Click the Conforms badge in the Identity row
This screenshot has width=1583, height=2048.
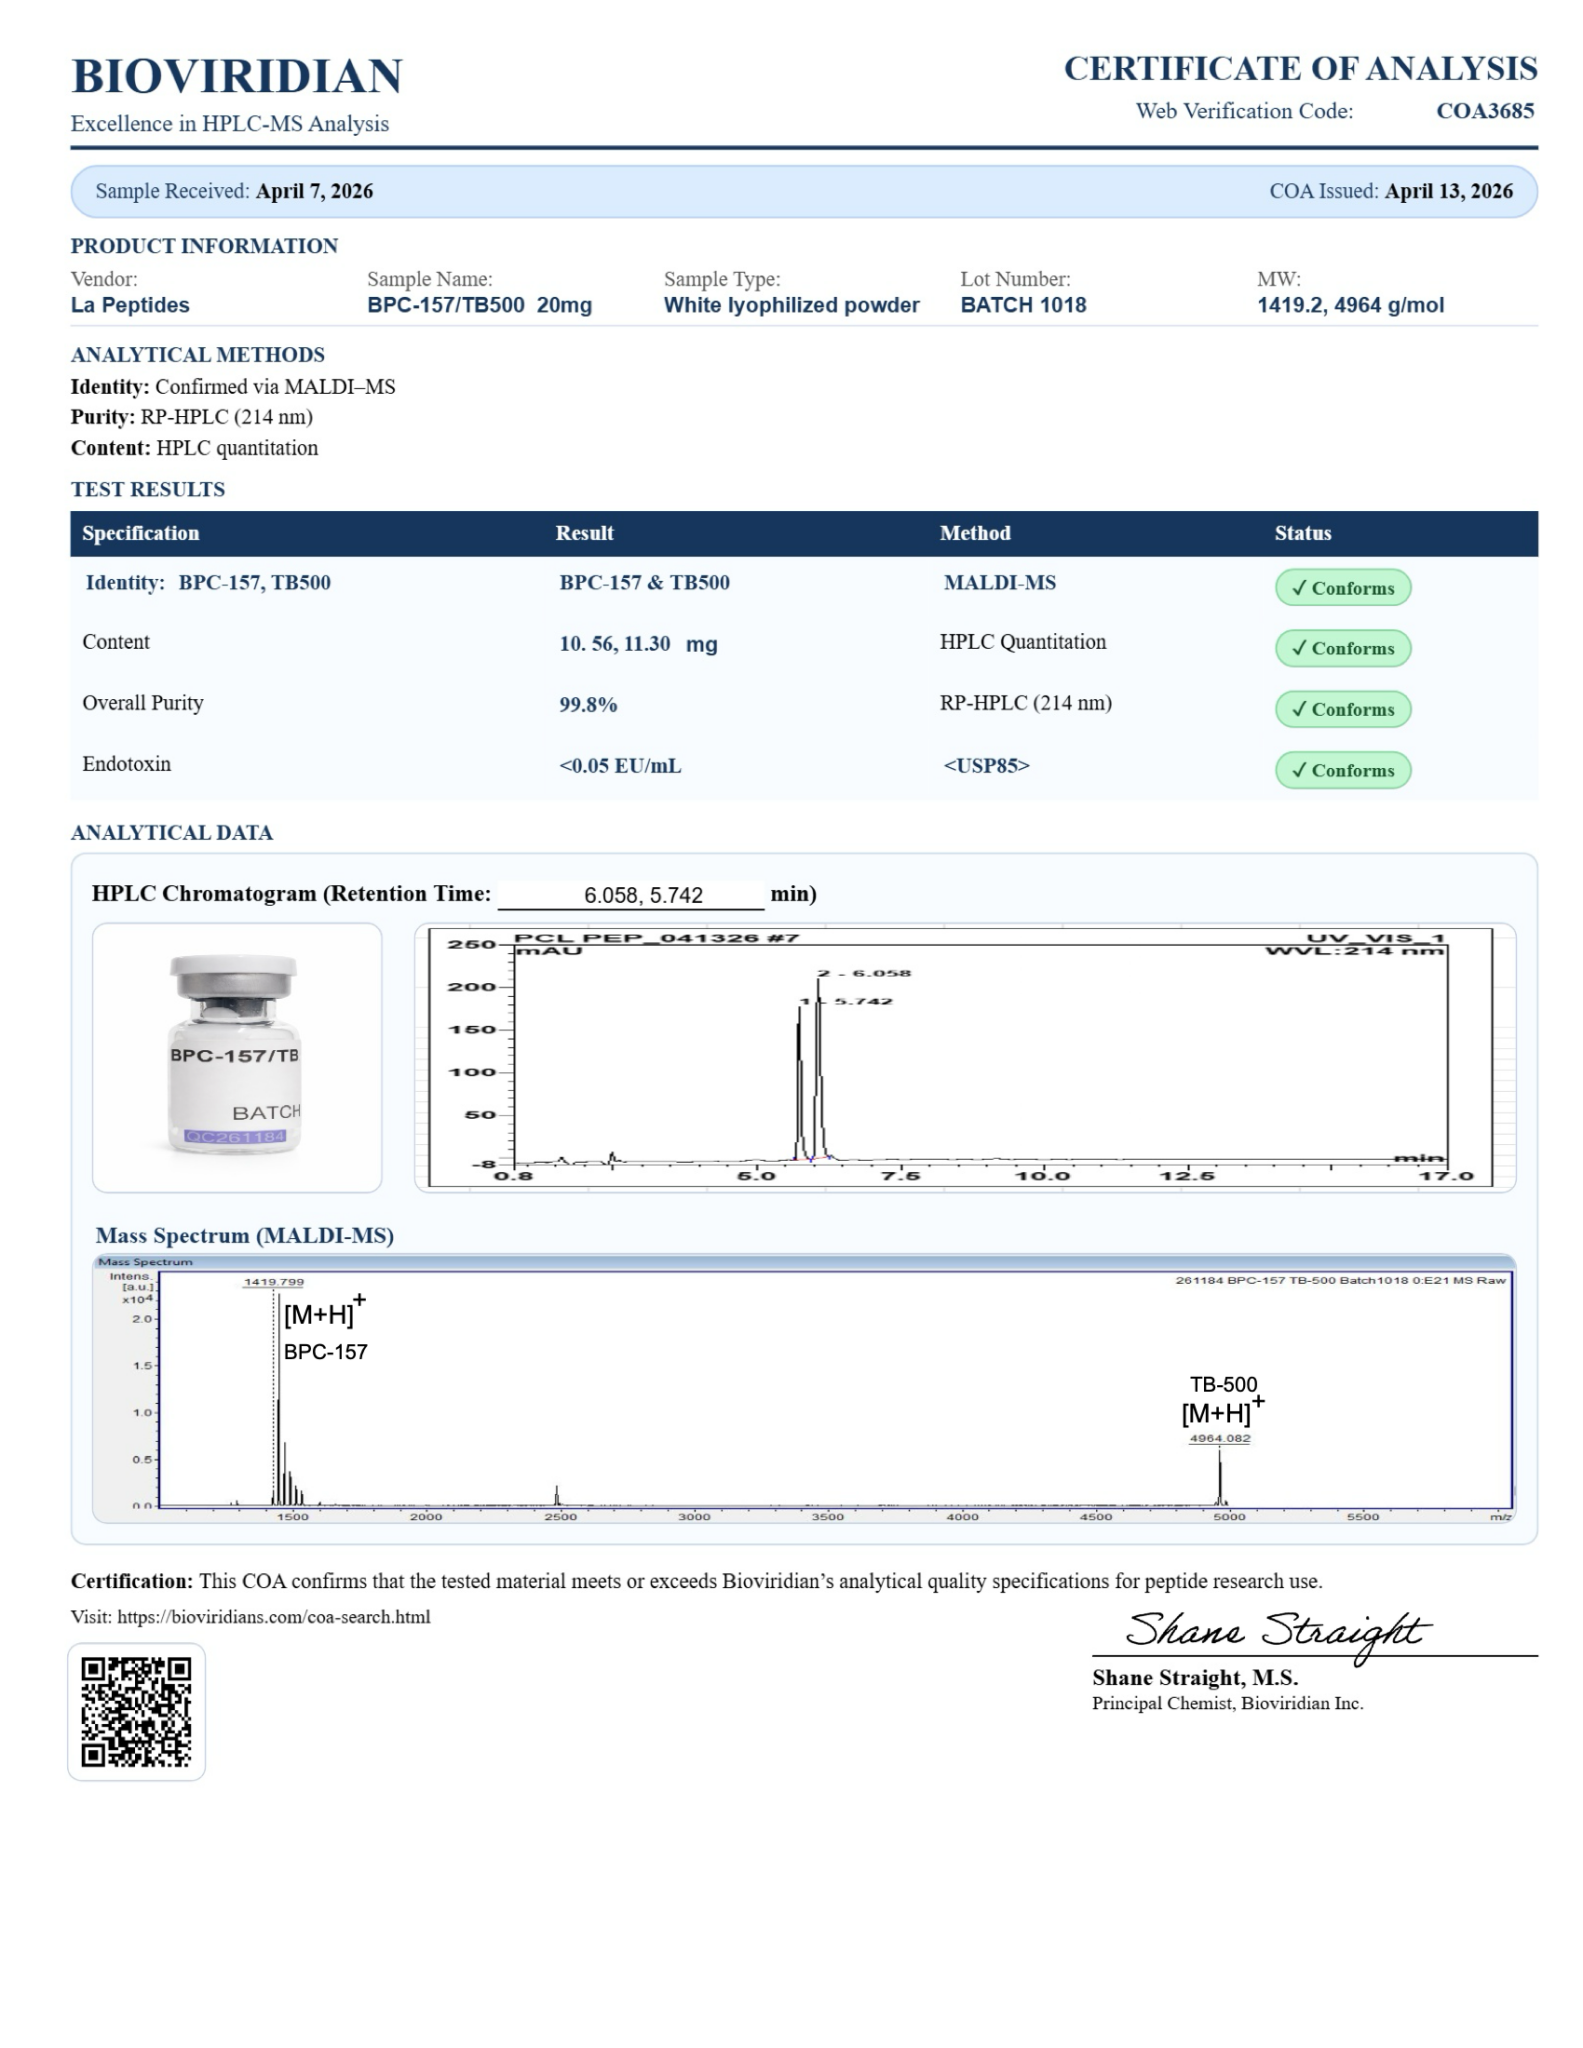1343,588
